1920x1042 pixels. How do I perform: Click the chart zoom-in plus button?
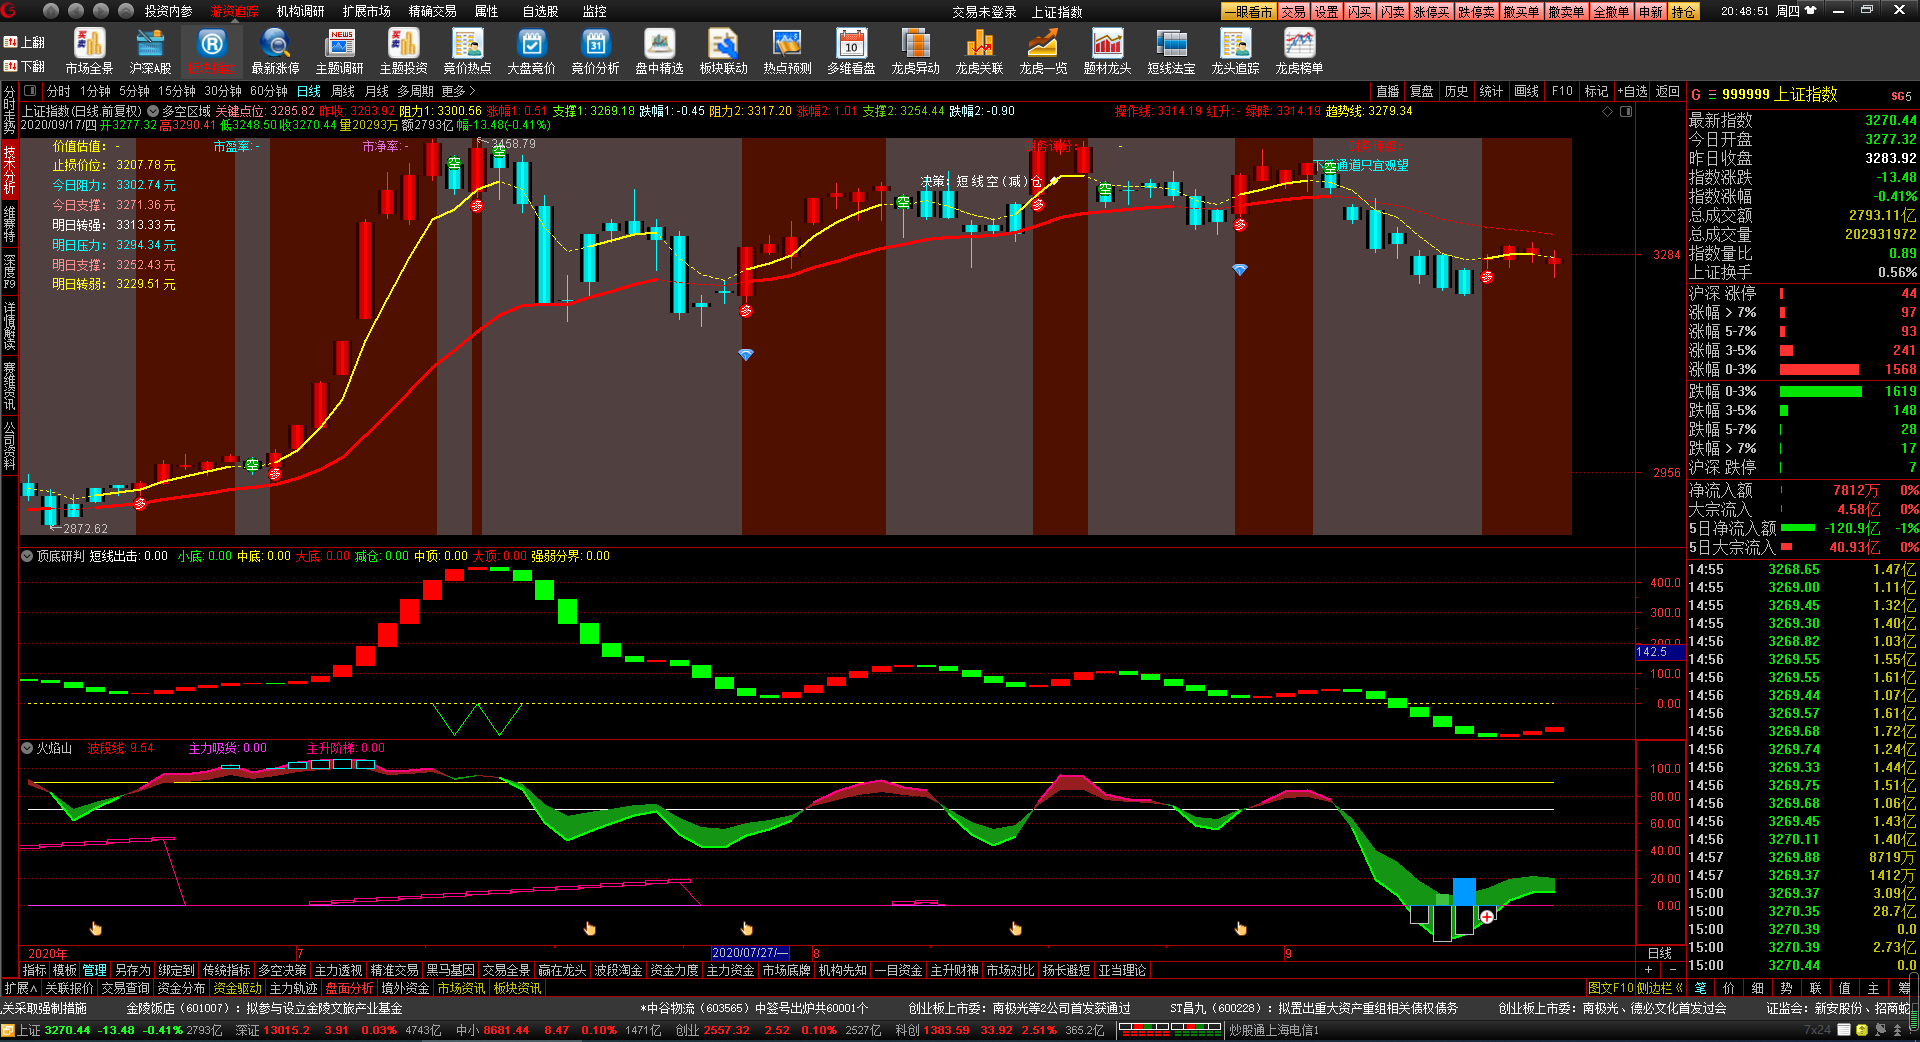(x=1648, y=970)
